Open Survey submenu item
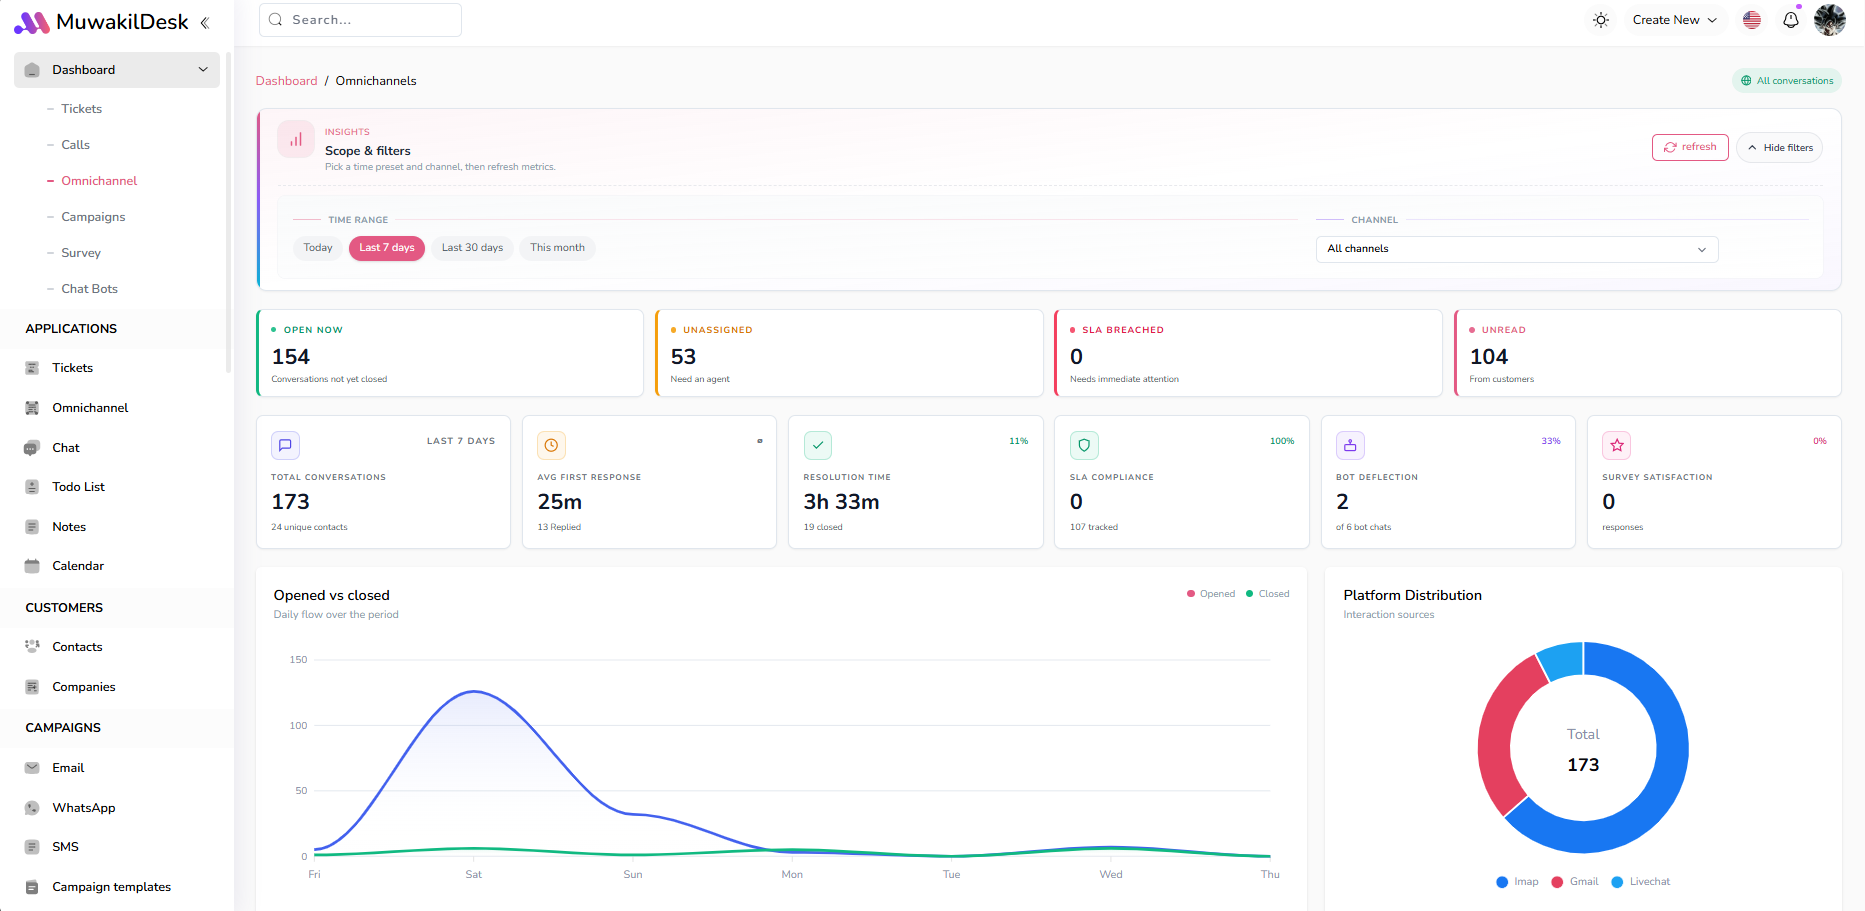 [x=81, y=253]
